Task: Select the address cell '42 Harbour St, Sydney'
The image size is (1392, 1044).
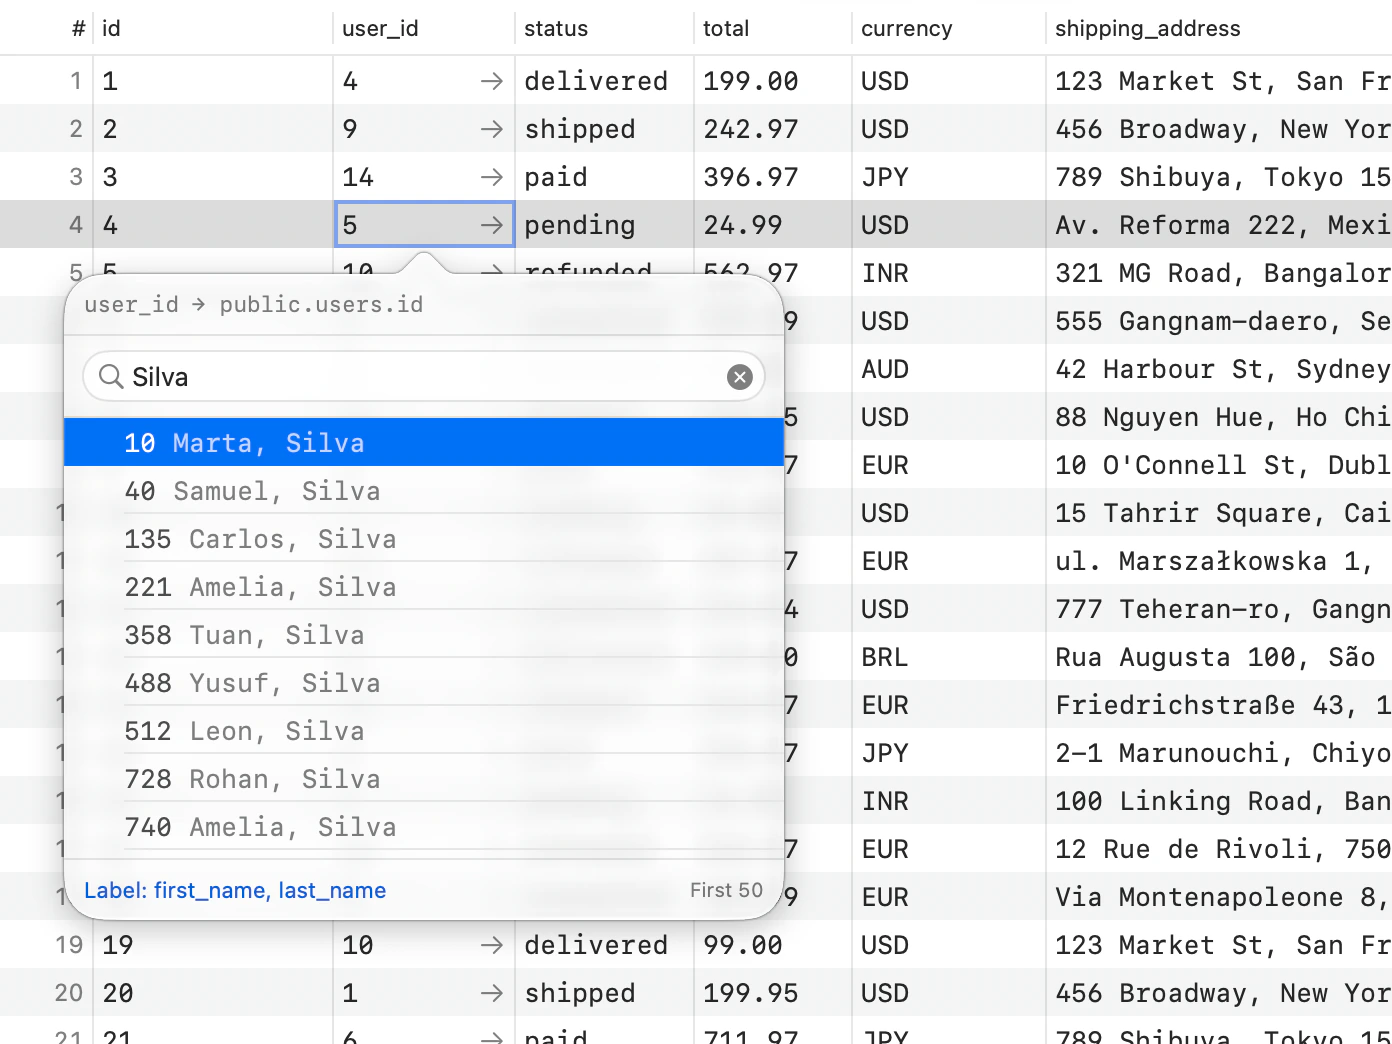Action: (1219, 369)
